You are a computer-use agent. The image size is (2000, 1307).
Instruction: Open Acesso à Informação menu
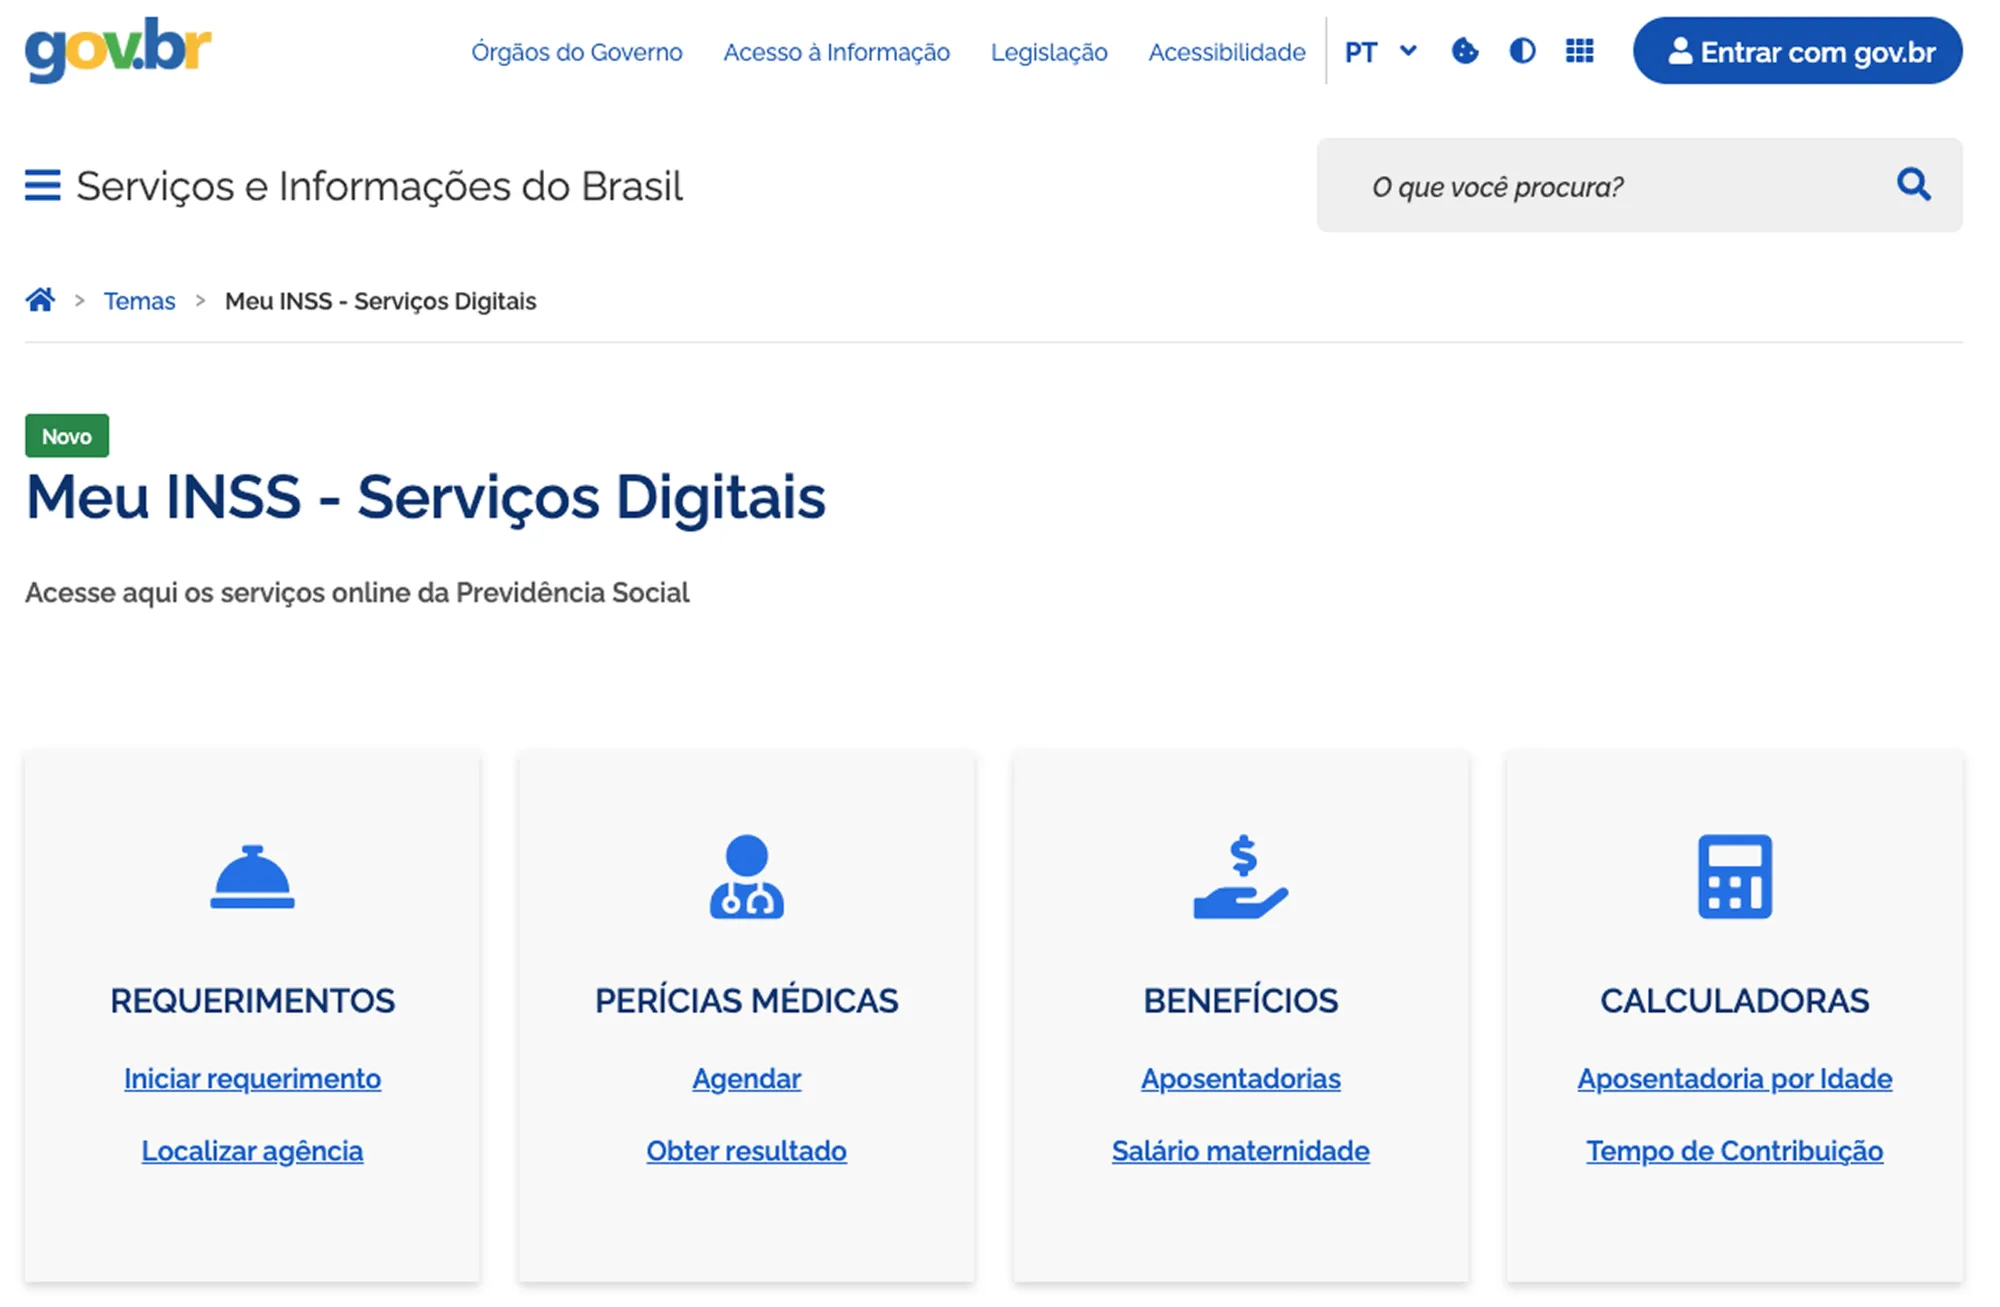tap(837, 52)
